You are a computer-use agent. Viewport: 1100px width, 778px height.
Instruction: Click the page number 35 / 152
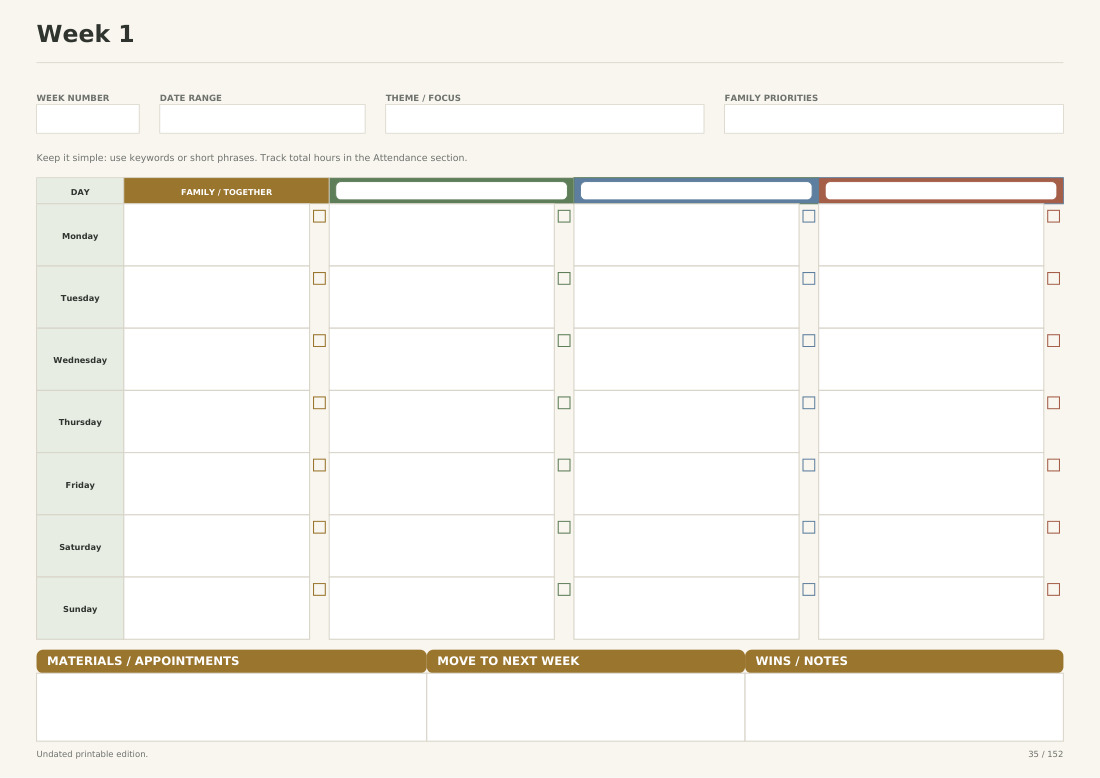[1045, 754]
